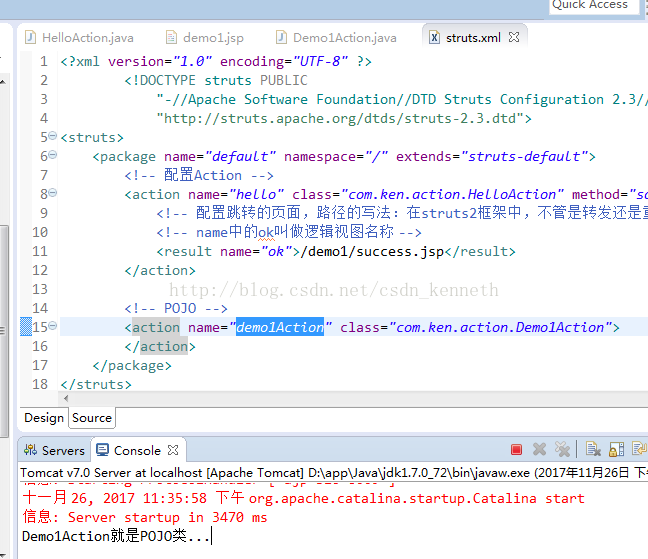Click the action name value hello
648x559 pixels.
tap(257, 194)
